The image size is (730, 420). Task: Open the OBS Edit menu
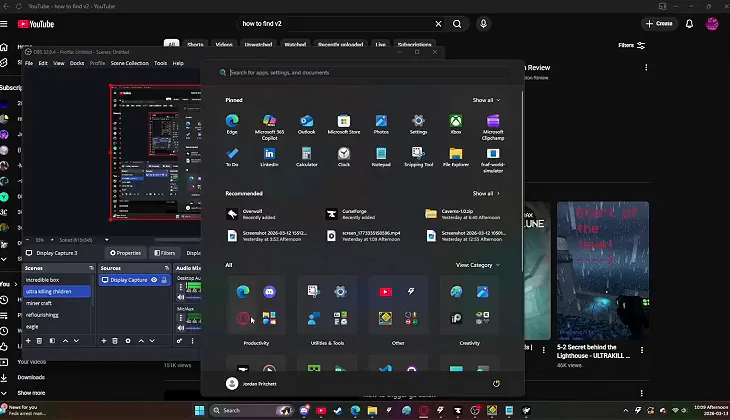[x=43, y=63]
